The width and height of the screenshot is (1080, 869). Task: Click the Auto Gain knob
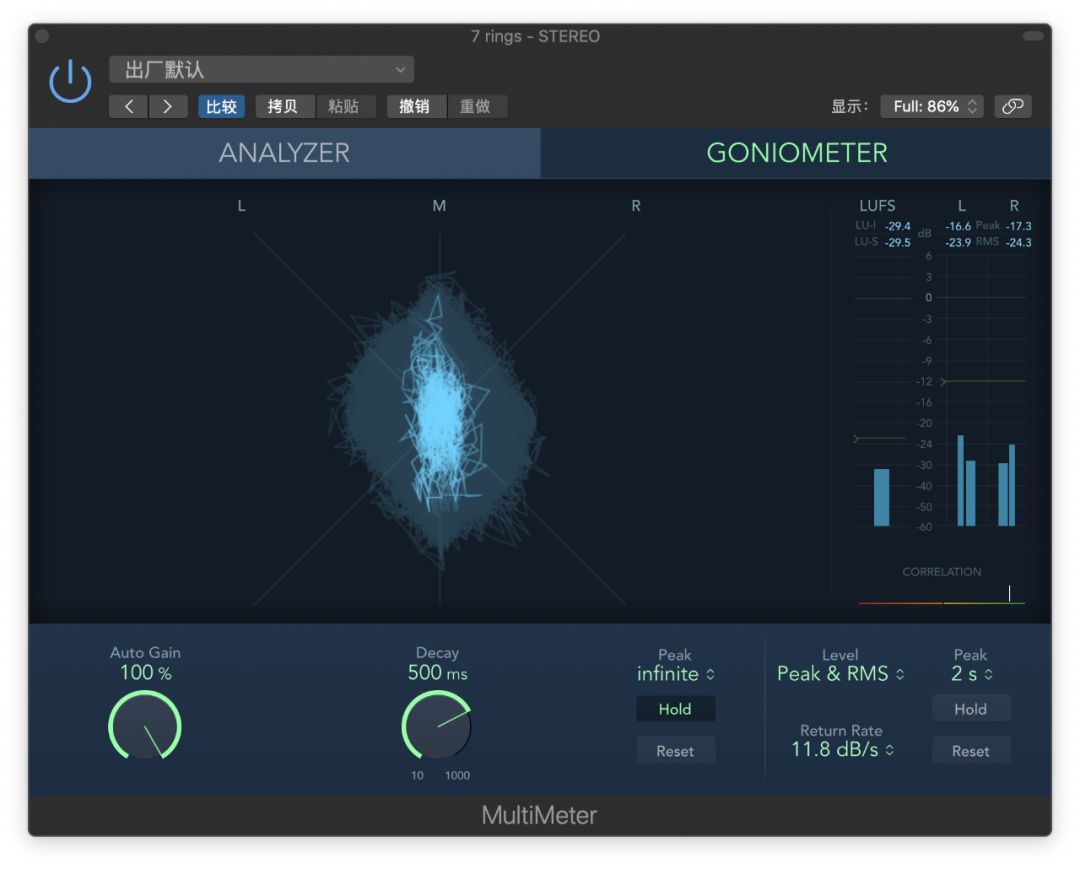[145, 726]
